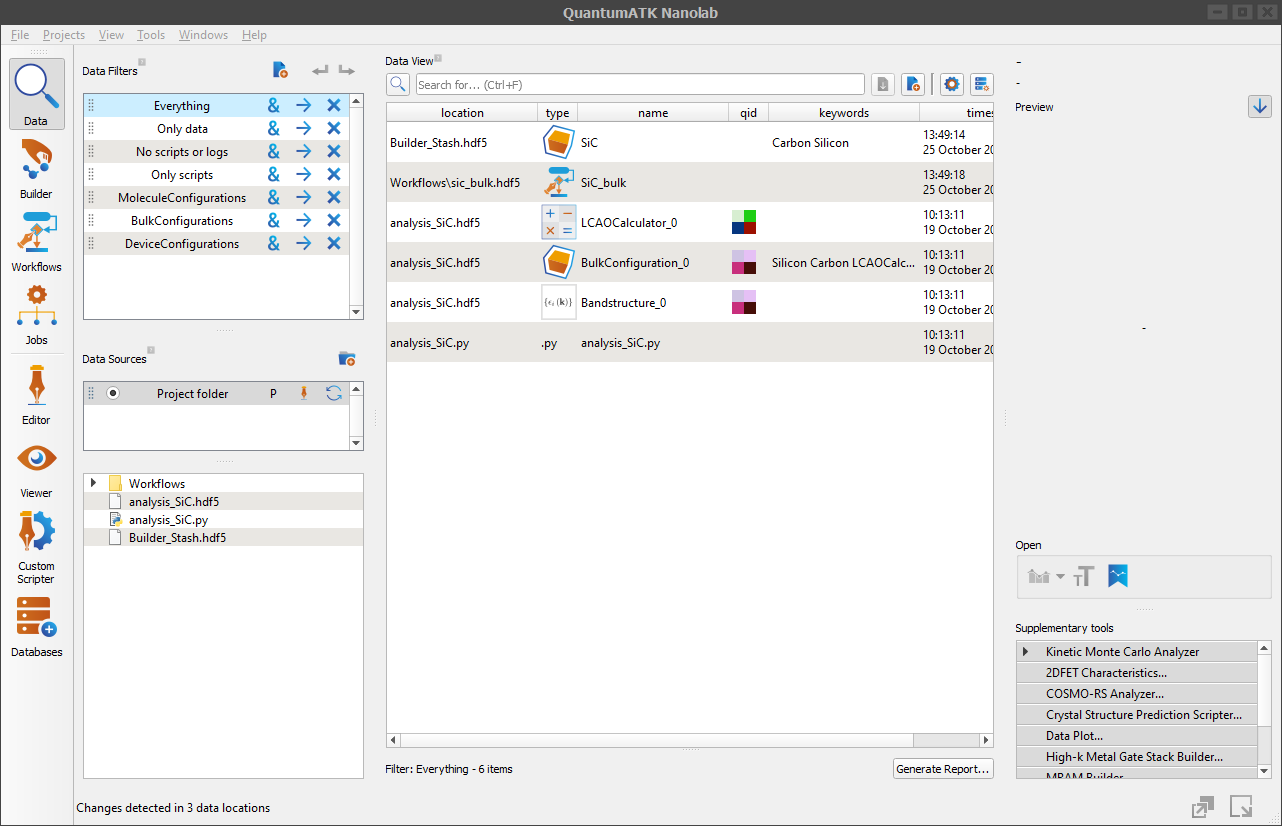Open the Help menu

pyautogui.click(x=254, y=35)
